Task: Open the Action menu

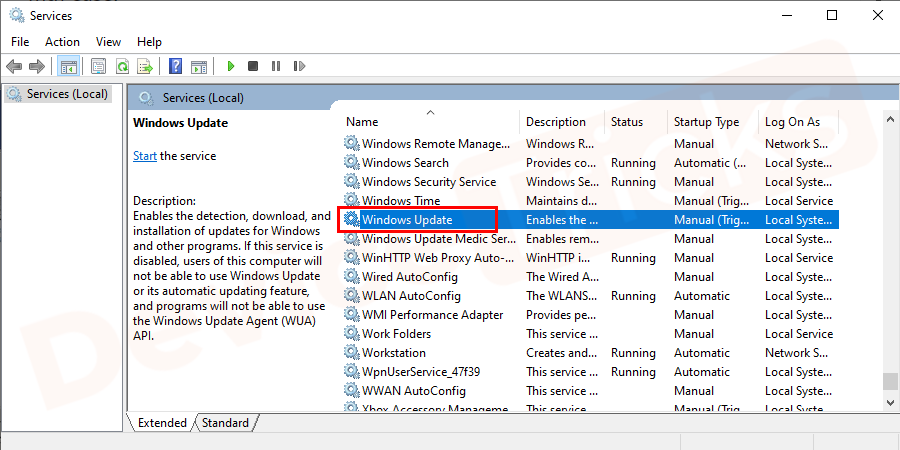Action: coord(63,42)
